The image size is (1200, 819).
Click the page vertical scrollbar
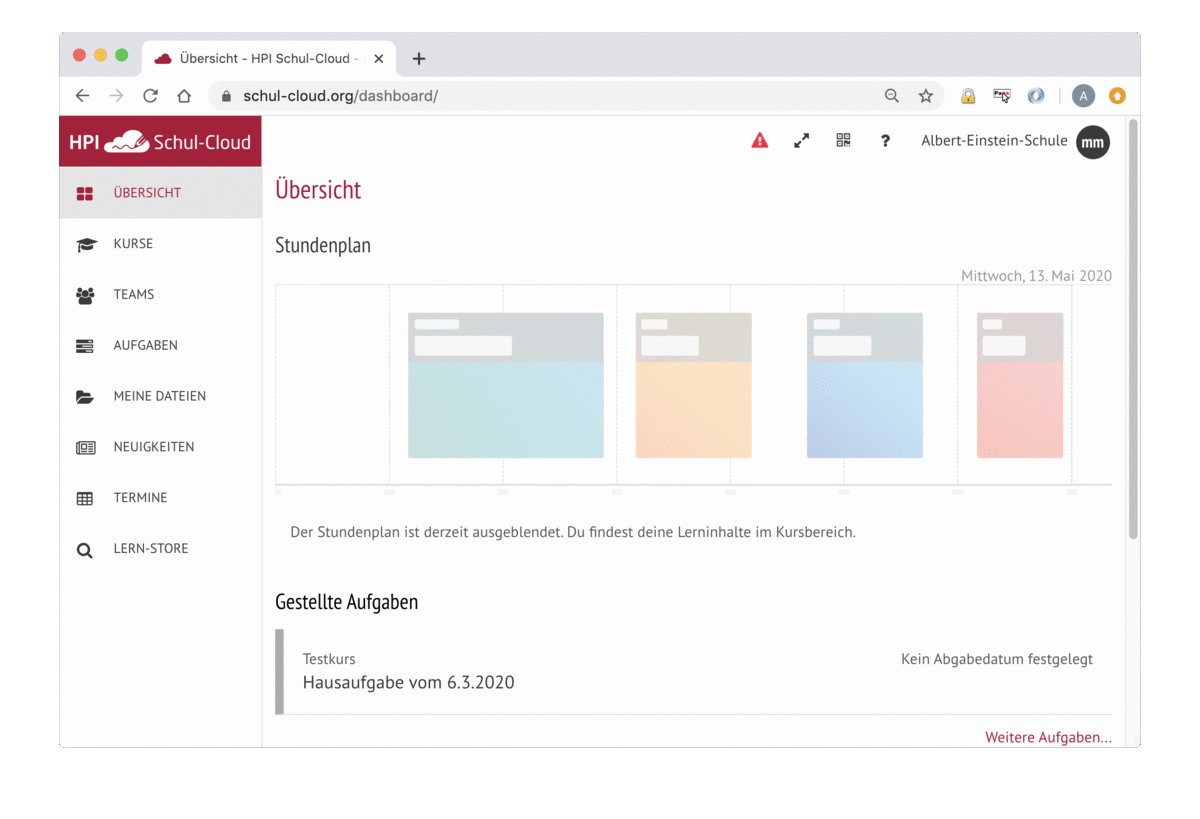[x=1133, y=330]
